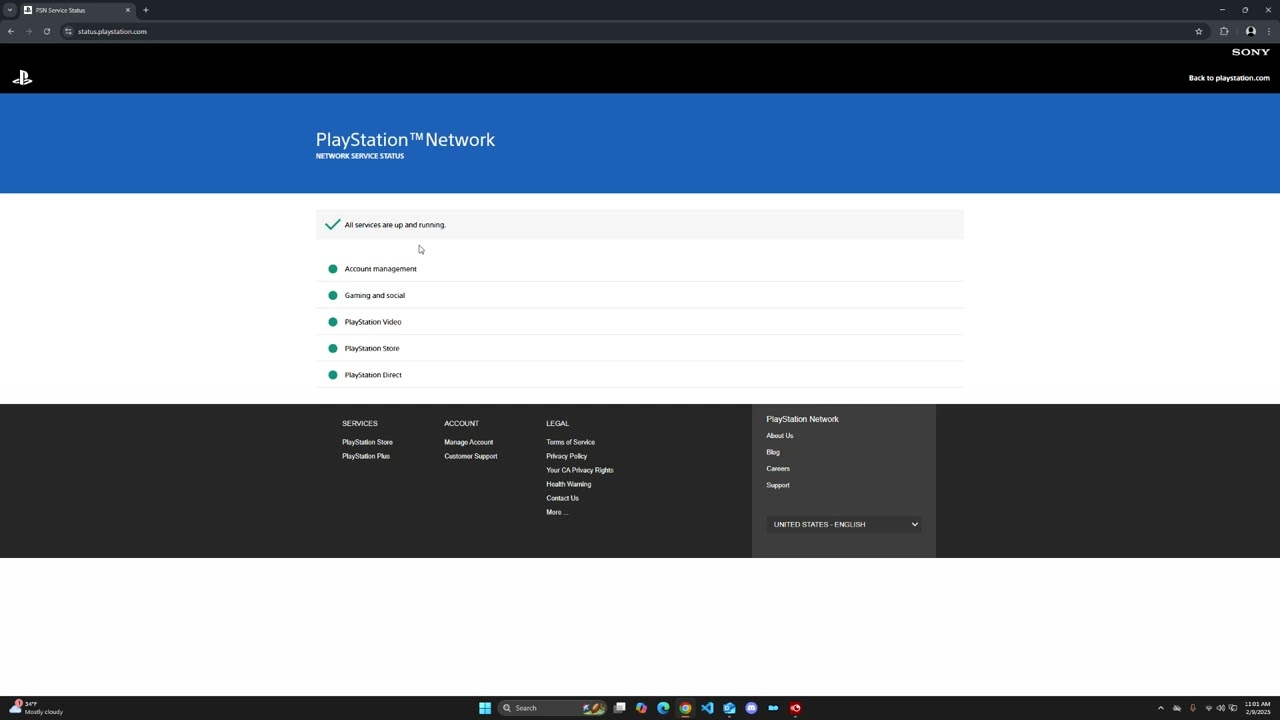Open the United States - English region dropdown
The width and height of the screenshot is (1280, 720).
pos(843,524)
